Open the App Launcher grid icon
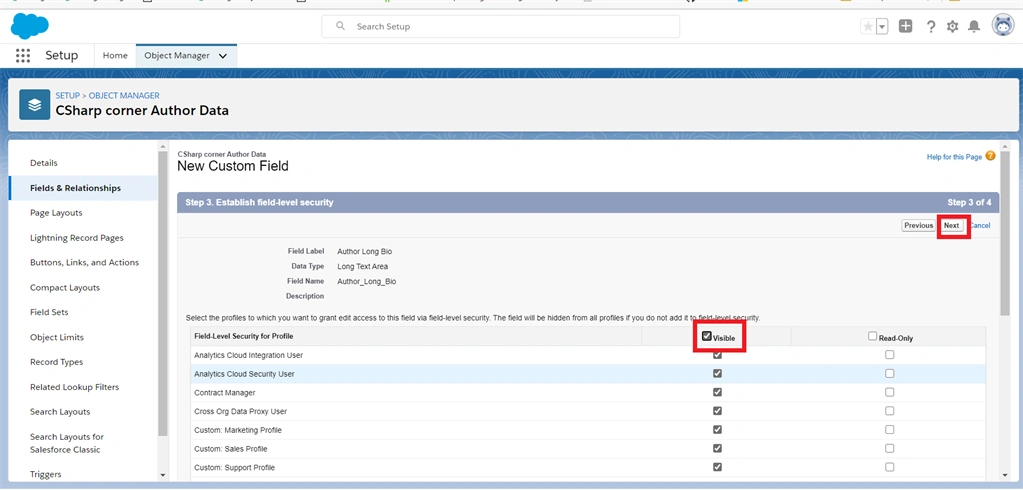This screenshot has width=1023, height=490. (x=23, y=55)
